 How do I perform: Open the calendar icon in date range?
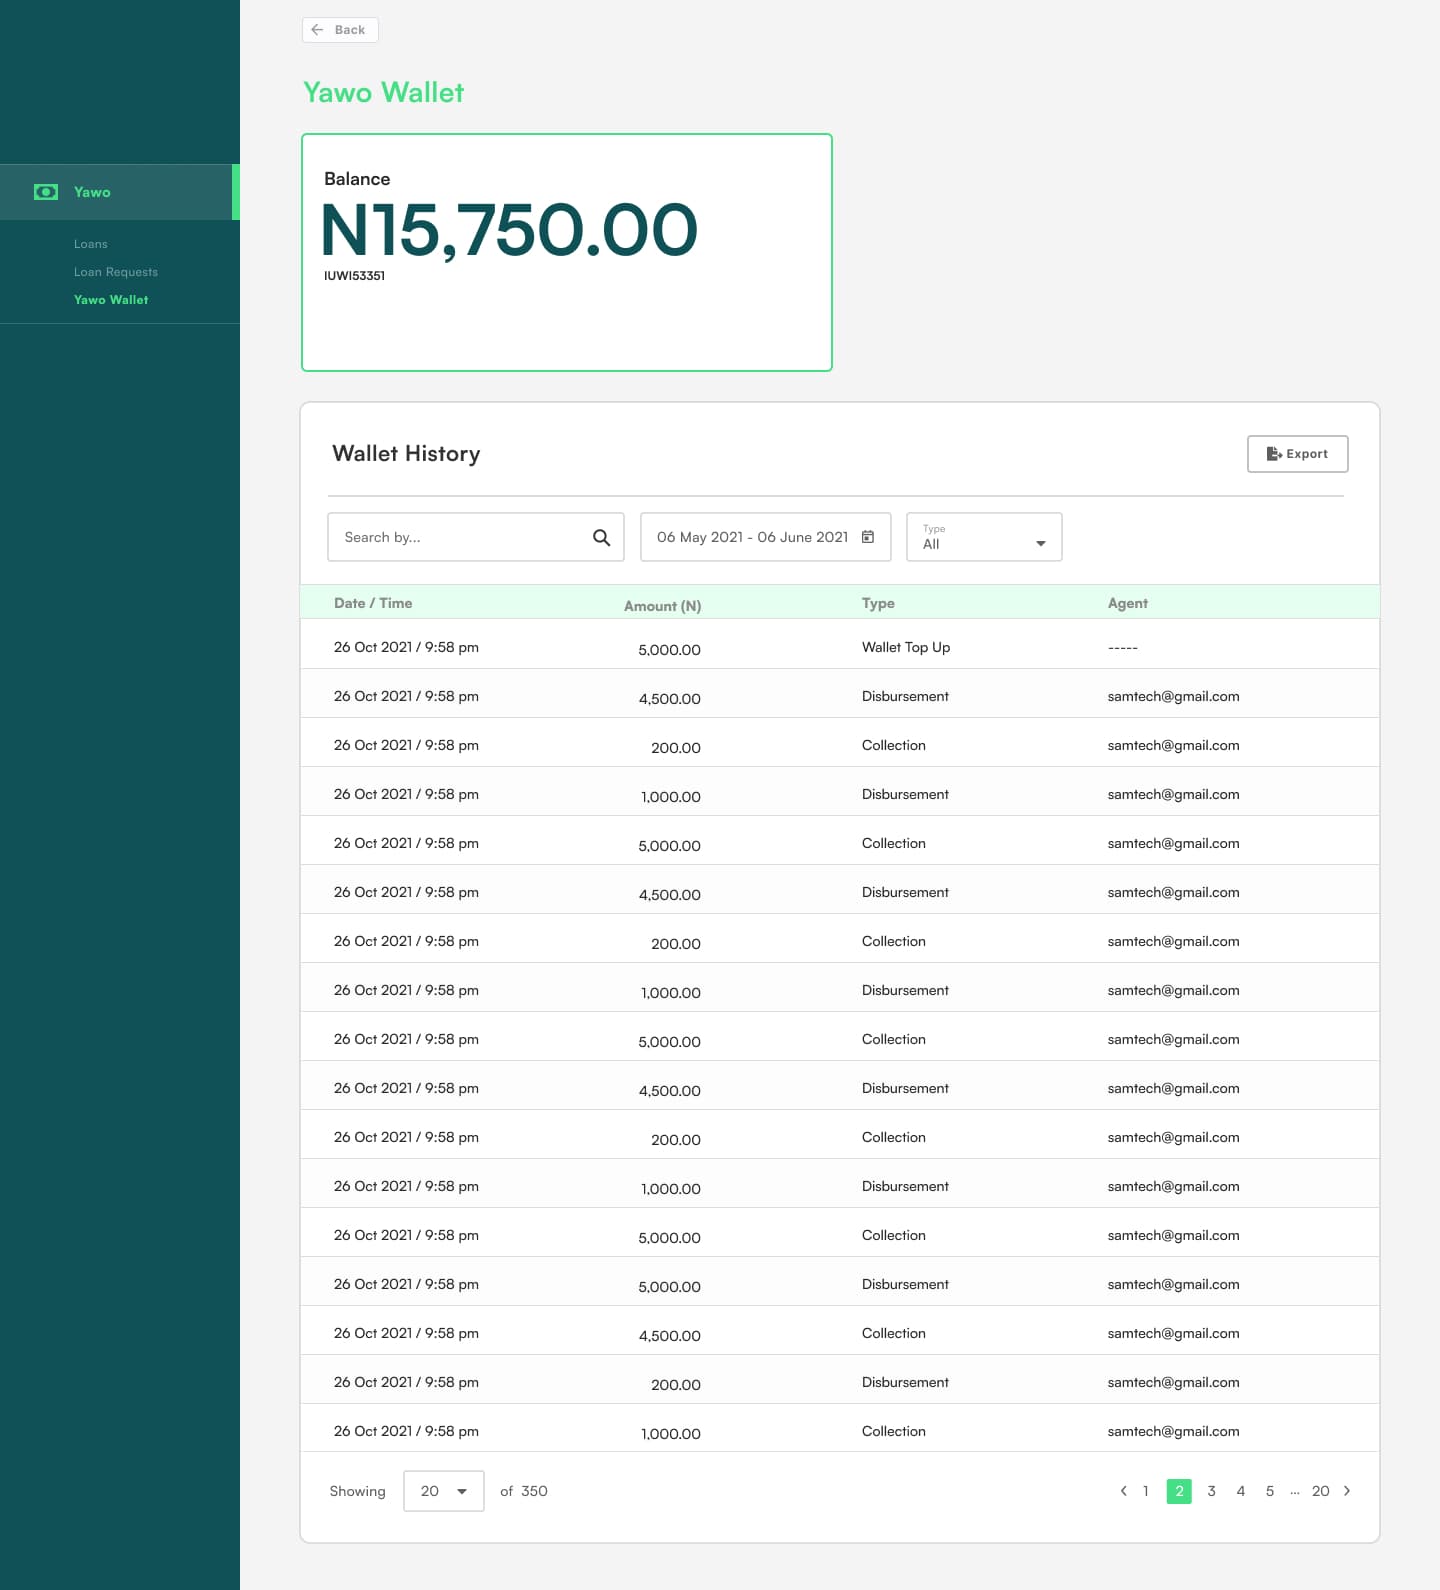click(x=868, y=537)
